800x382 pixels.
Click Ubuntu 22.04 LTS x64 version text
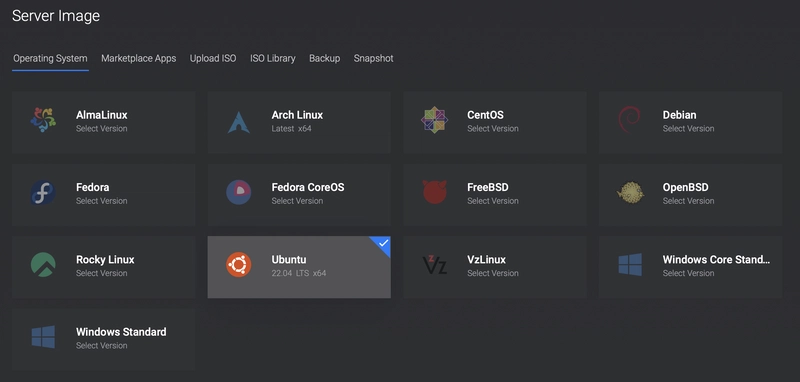[x=298, y=273]
